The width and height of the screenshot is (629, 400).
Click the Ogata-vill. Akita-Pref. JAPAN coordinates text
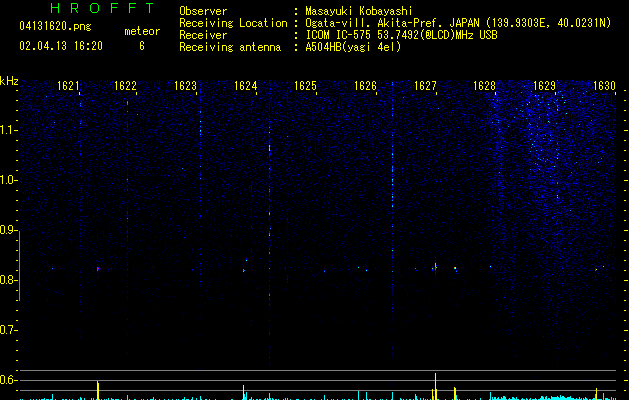(458, 23)
